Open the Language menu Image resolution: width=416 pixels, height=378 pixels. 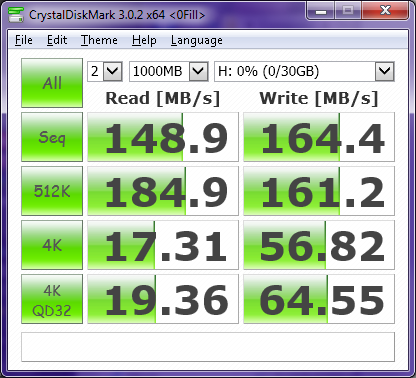click(x=197, y=40)
